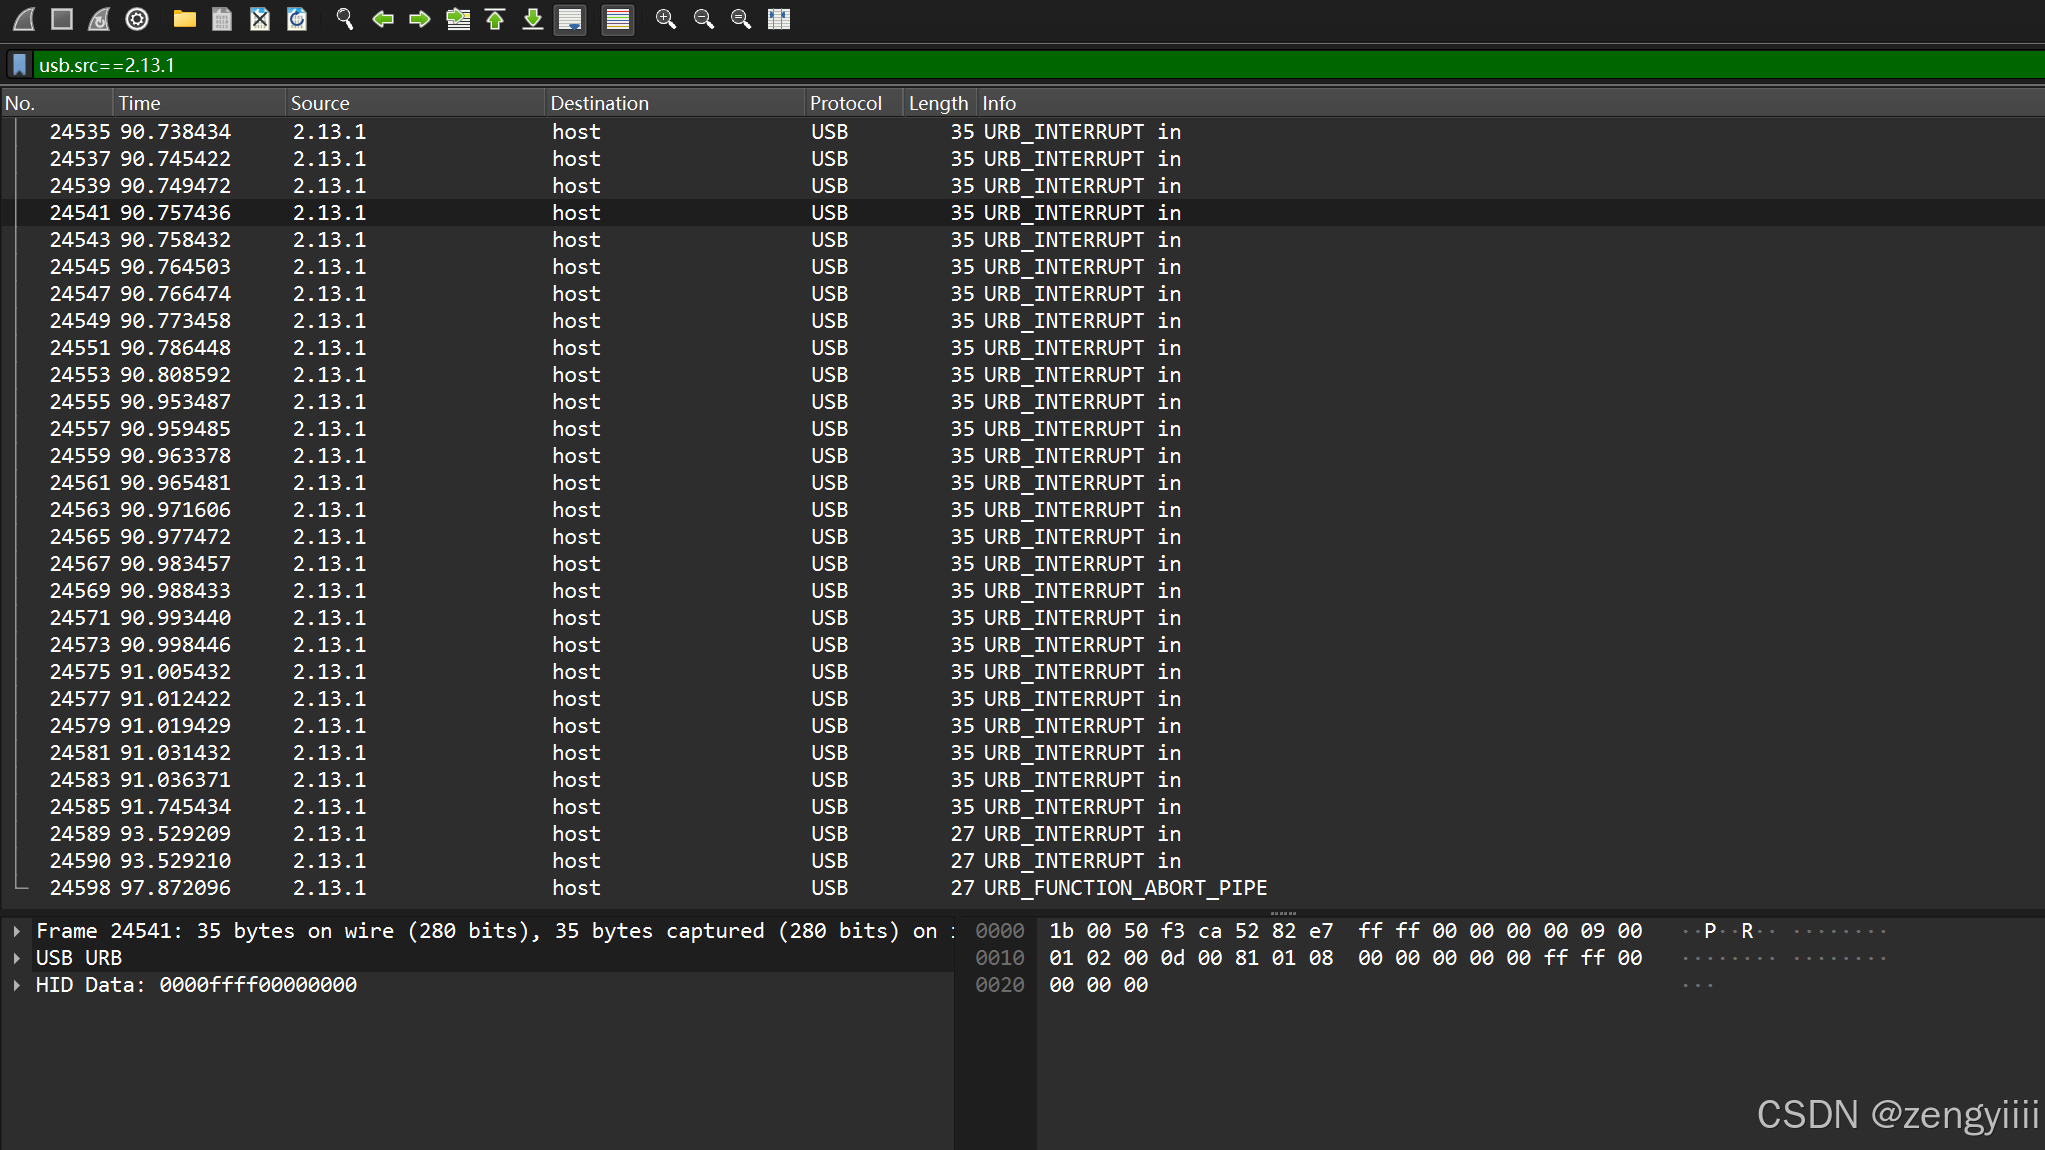Expand the Frame 24541 details section
The image size is (2045, 1150).
[18, 930]
